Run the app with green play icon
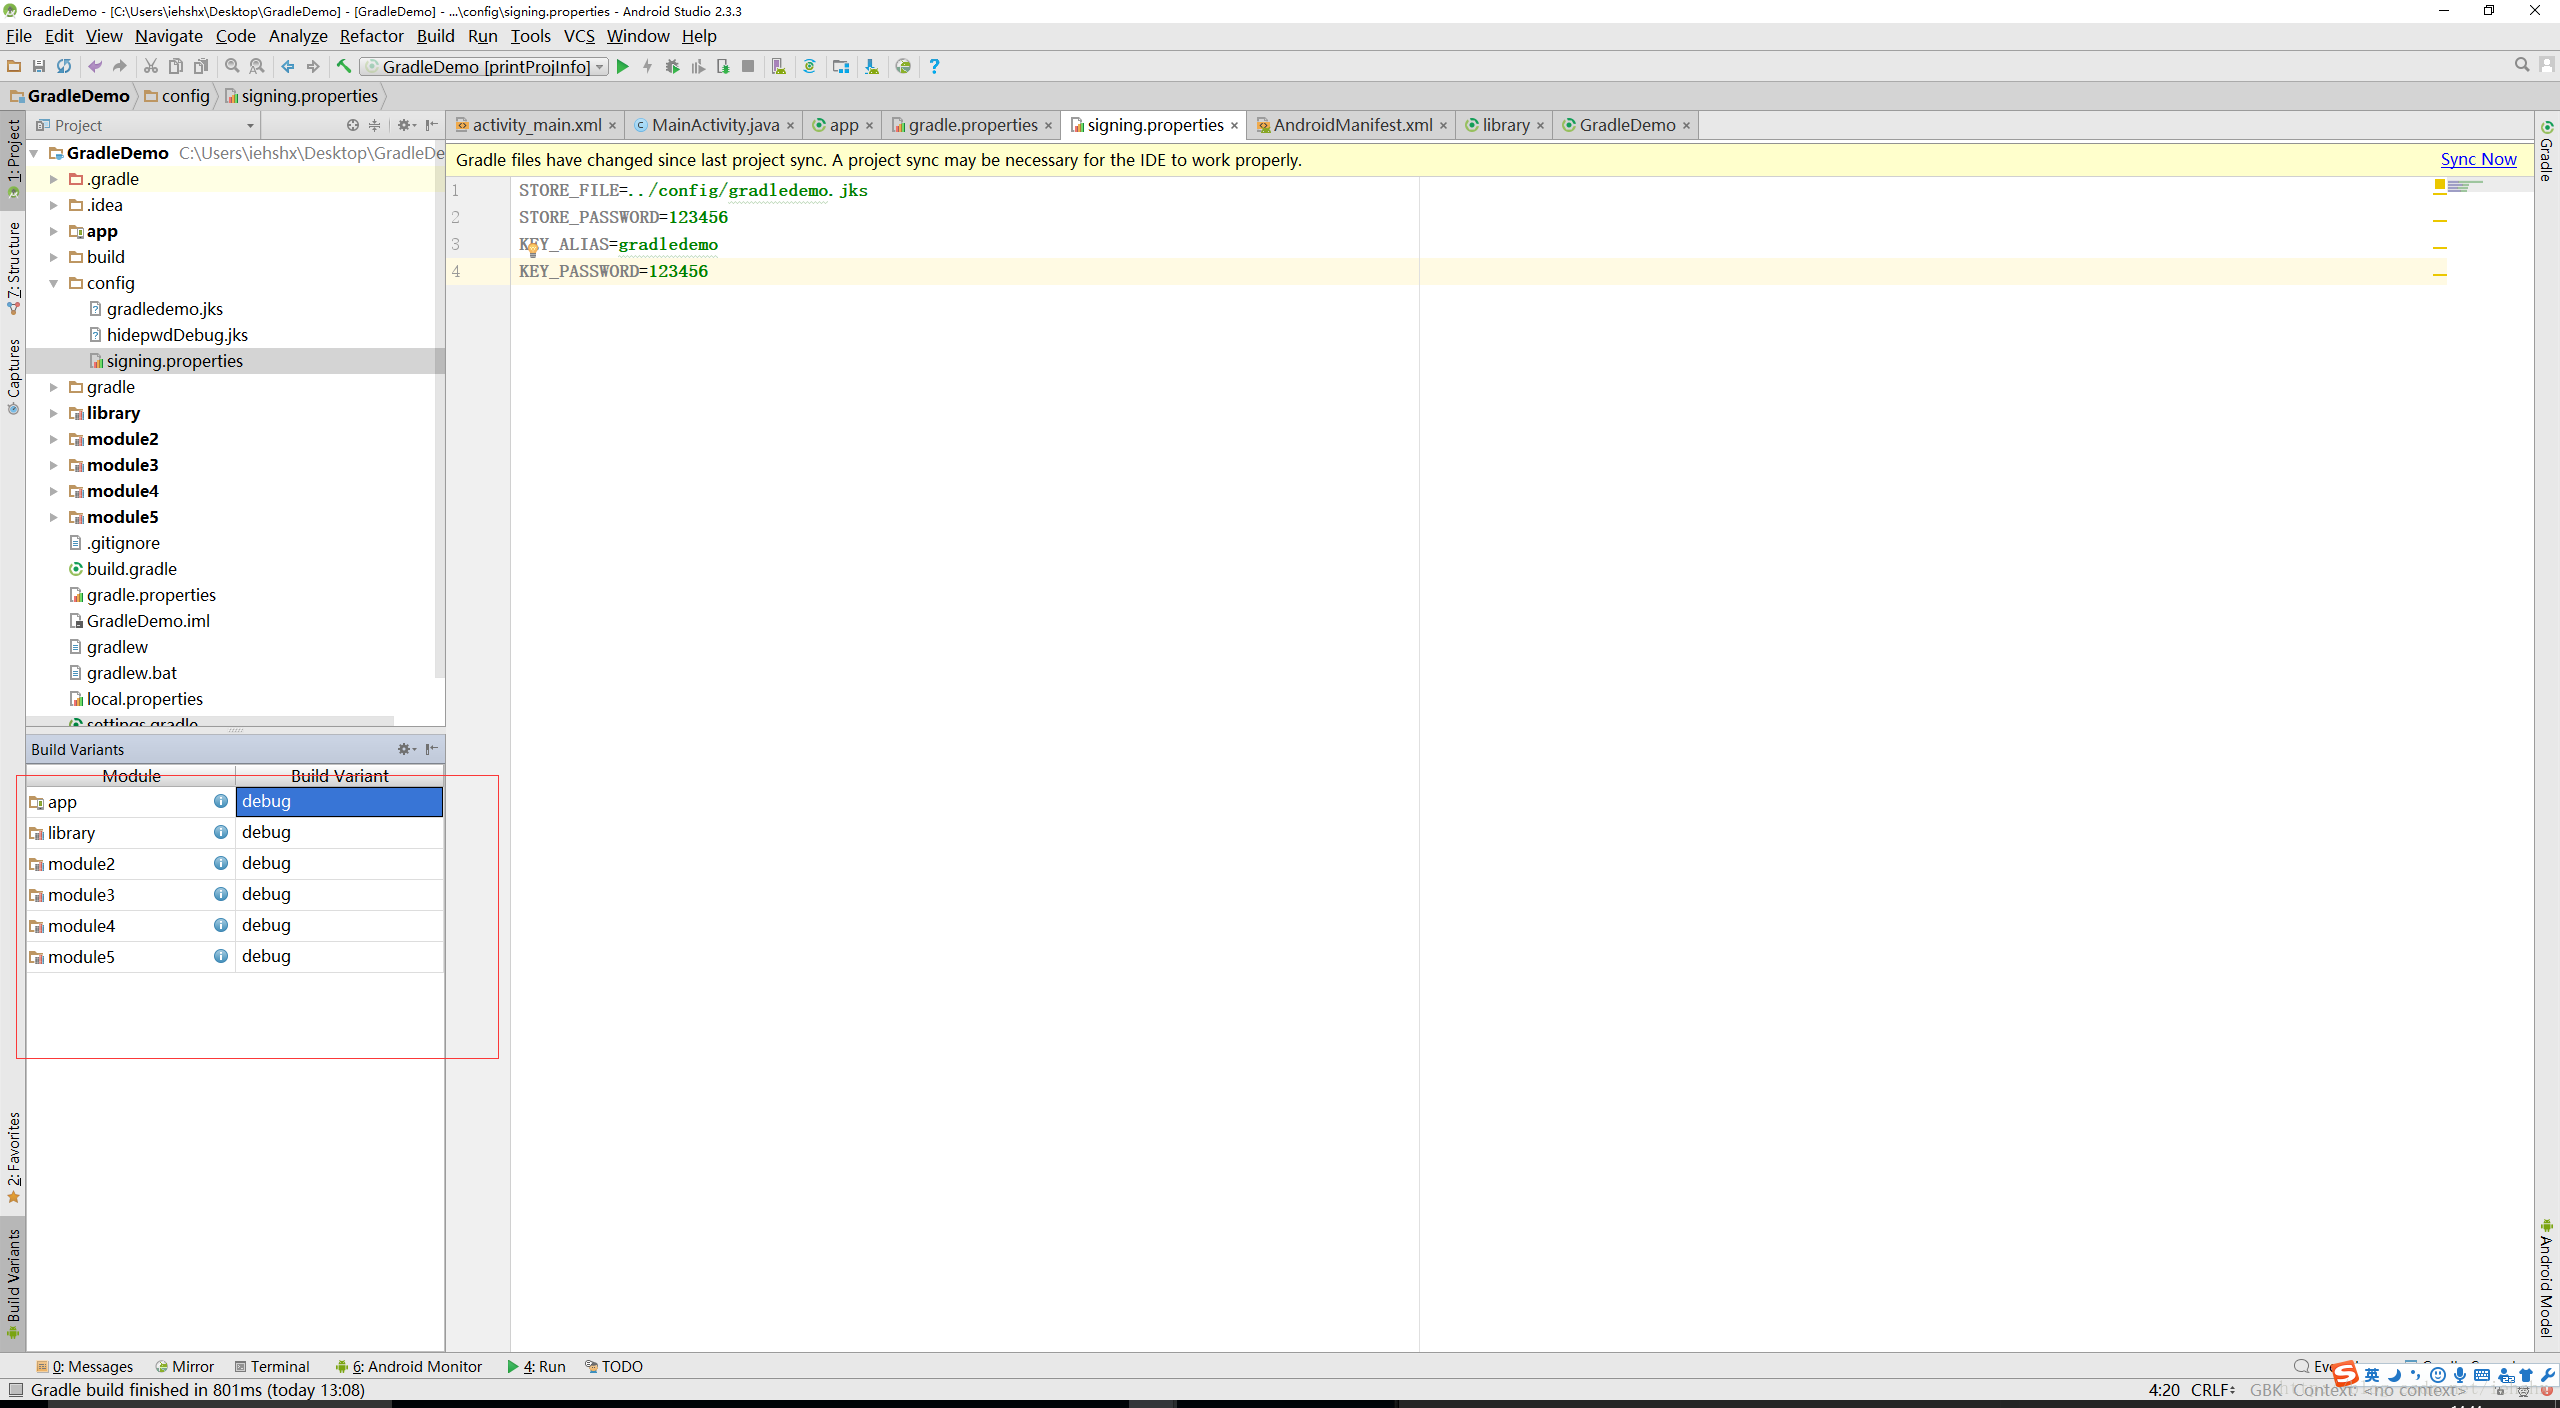Screen dimensions: 2560x1408 623,66
